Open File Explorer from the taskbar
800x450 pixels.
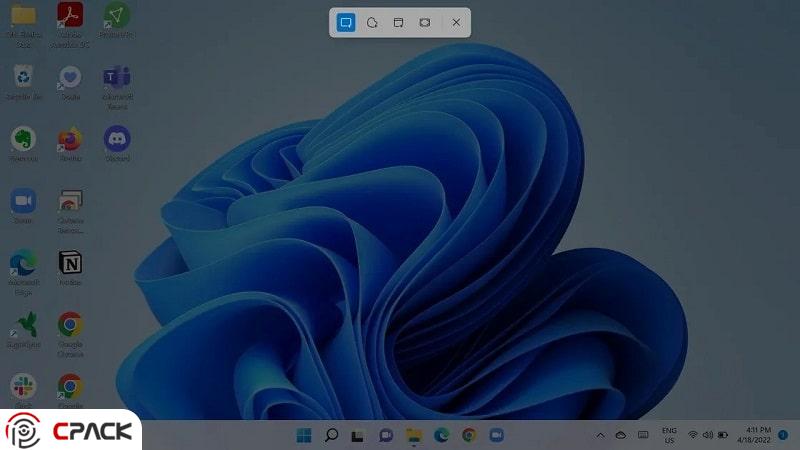[414, 435]
